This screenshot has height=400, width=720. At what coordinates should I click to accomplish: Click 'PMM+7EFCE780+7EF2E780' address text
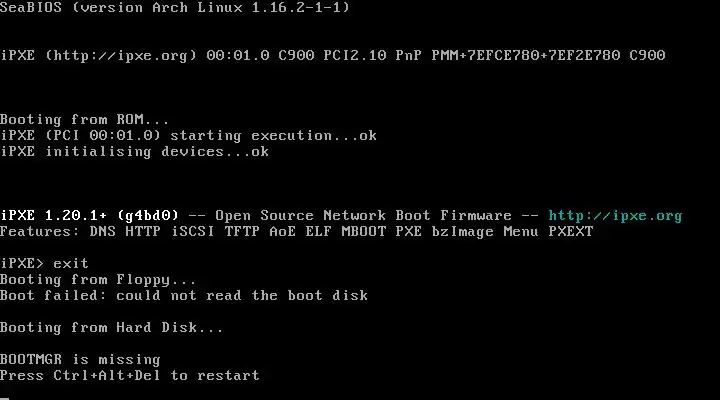(526, 56)
